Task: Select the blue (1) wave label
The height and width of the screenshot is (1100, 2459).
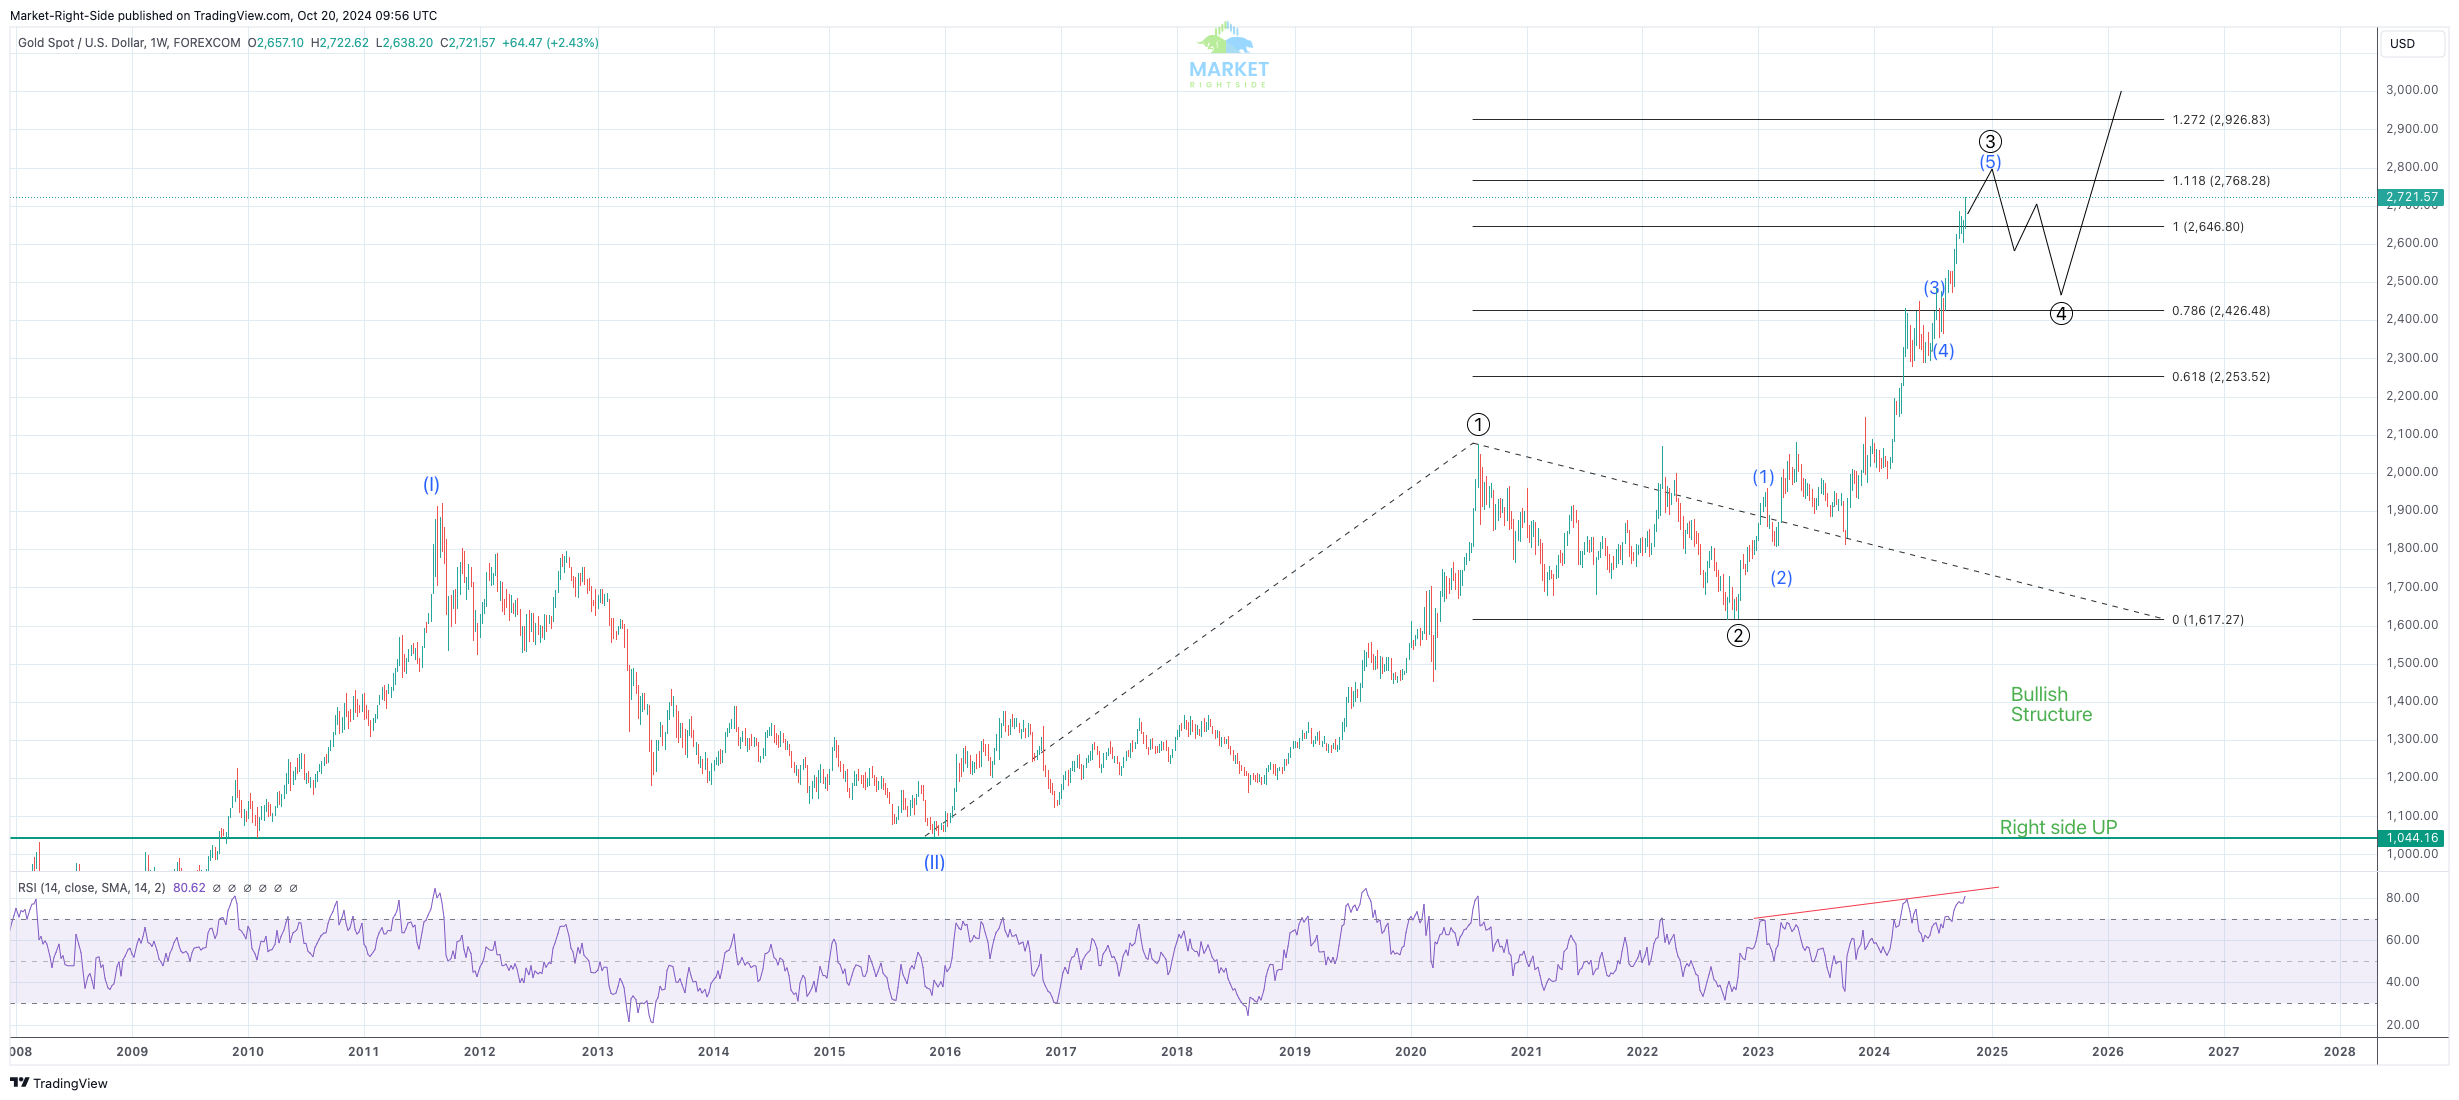Action: pos(1763,478)
